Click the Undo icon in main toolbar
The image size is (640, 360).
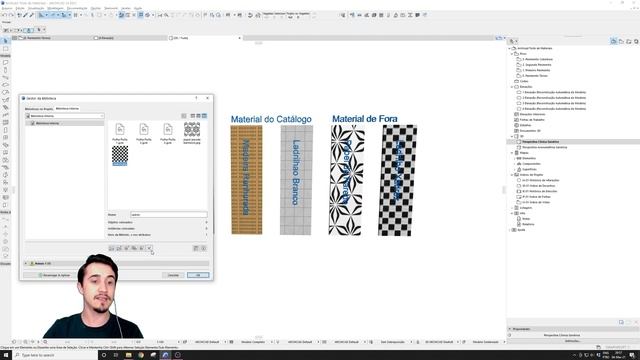[x=4, y=15]
